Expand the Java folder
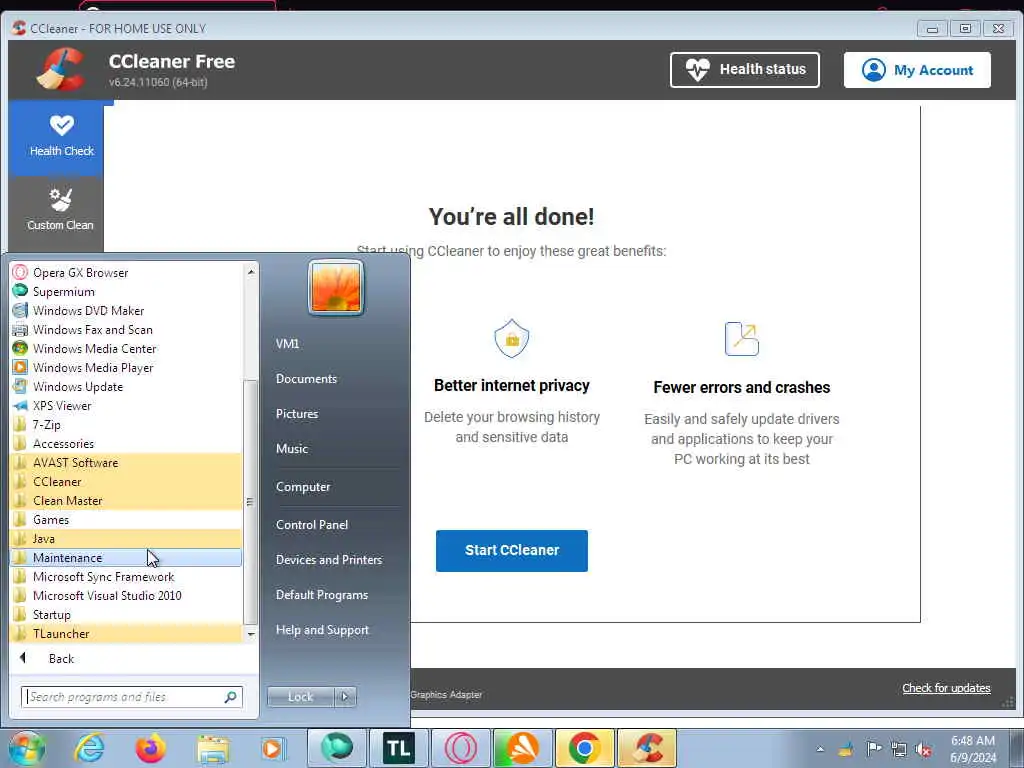This screenshot has height=768, width=1024. [126, 538]
